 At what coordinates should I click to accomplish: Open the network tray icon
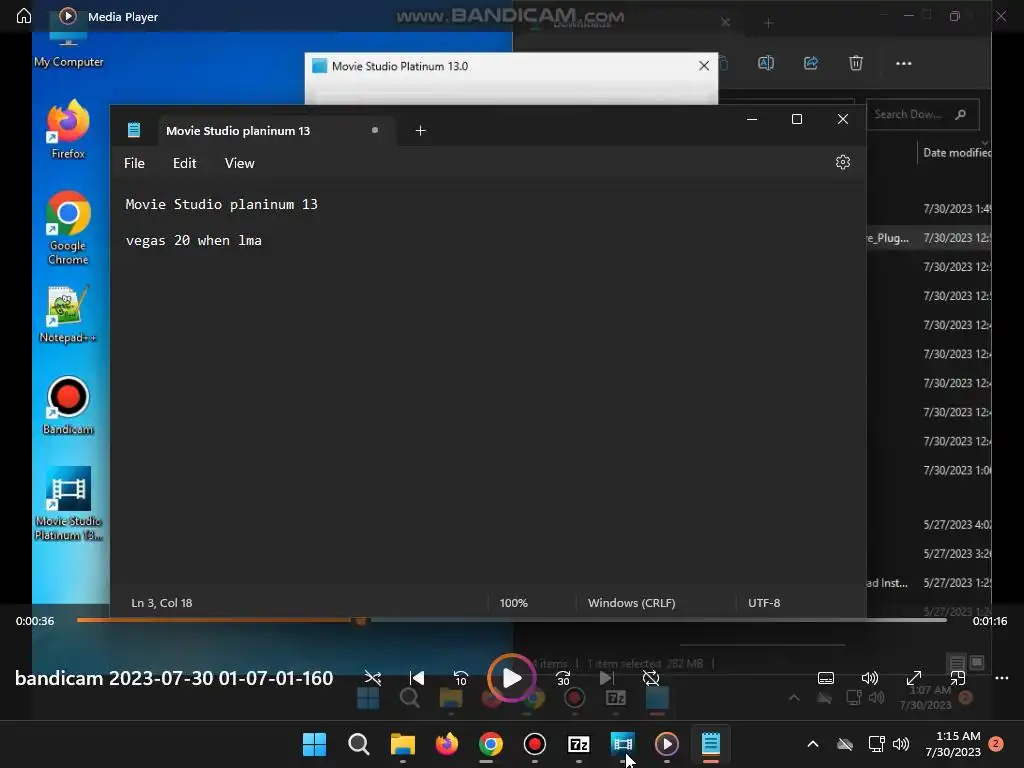876,744
